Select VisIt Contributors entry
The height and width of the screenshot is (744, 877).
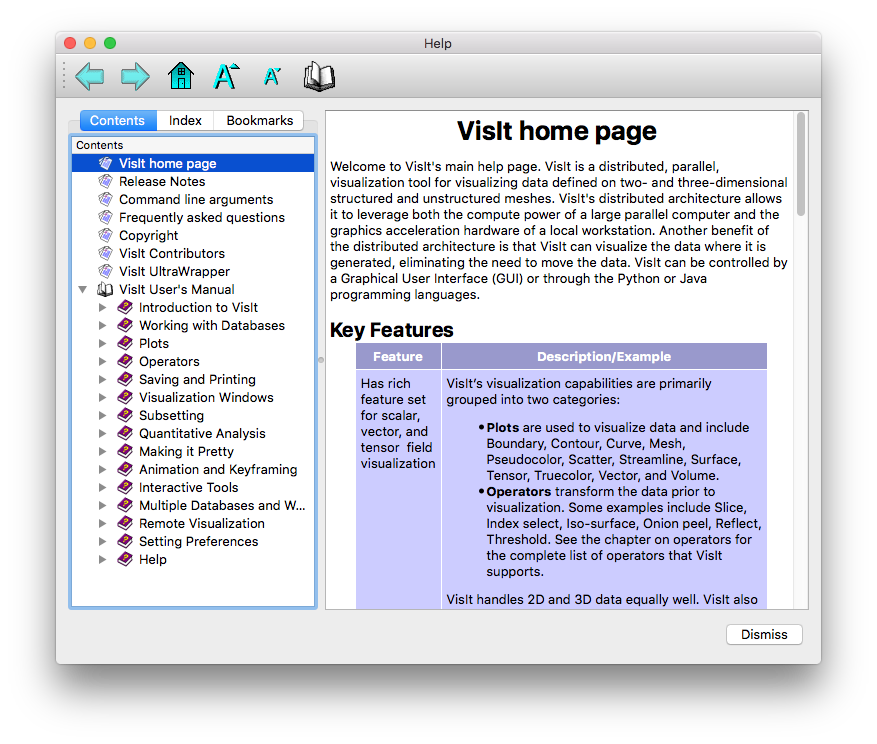tap(172, 253)
